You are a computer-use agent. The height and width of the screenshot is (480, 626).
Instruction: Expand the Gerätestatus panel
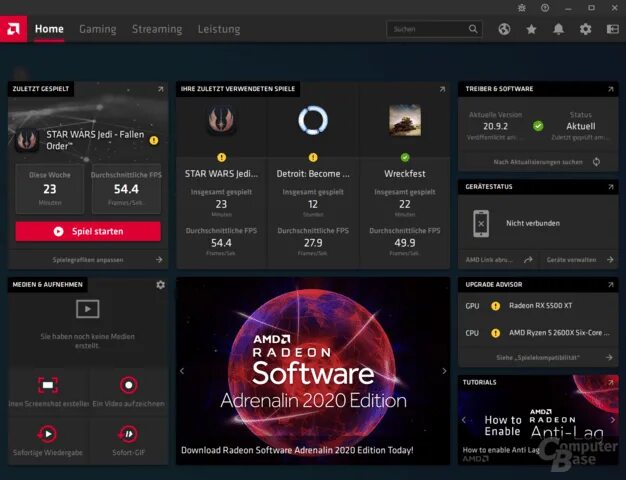610,186
